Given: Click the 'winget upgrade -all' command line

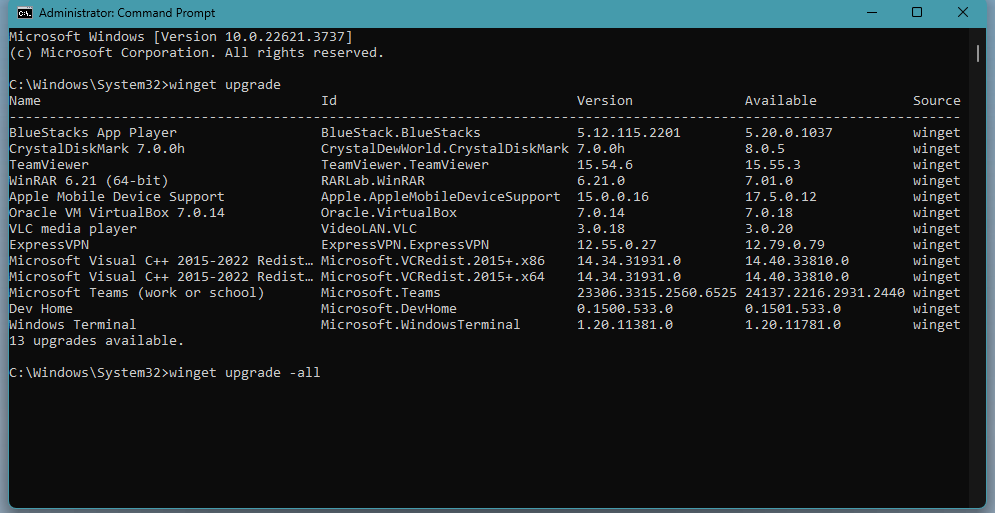Looking at the screenshot, I should (x=244, y=373).
